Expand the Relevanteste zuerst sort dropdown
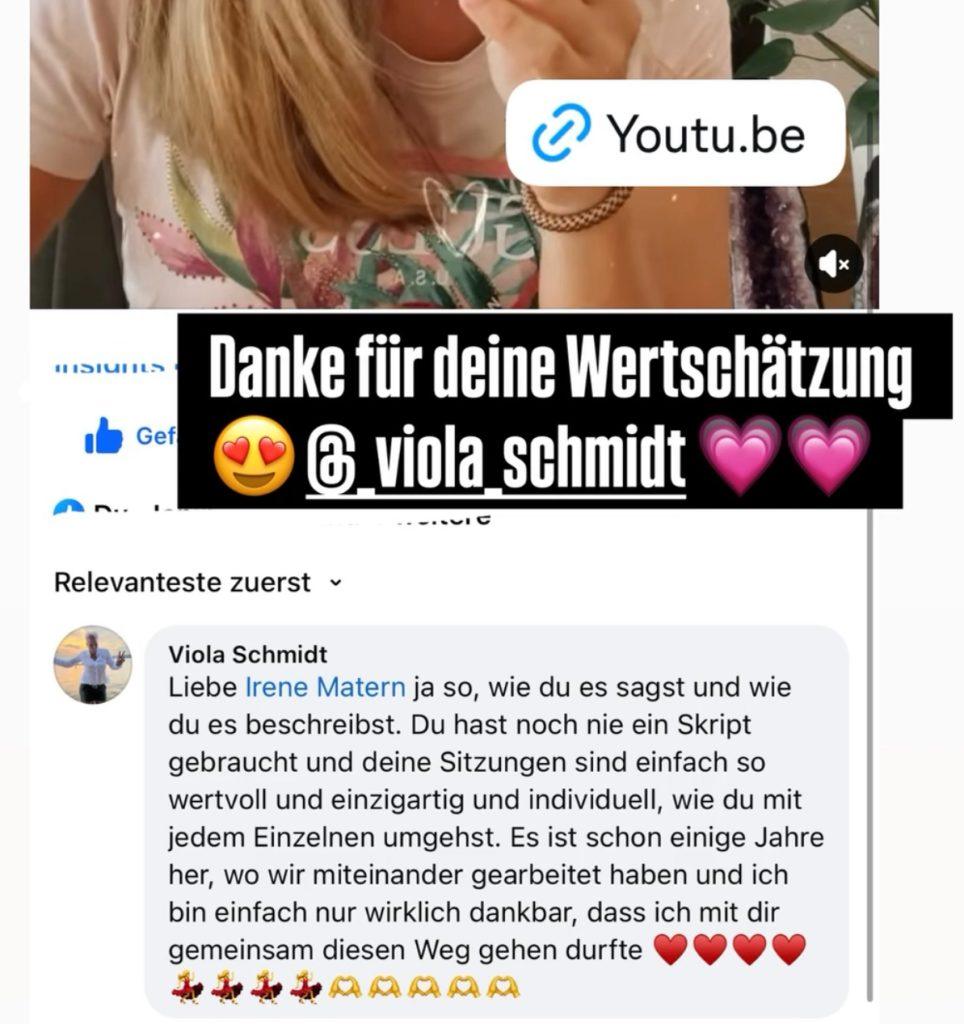The height and width of the screenshot is (1024, 964). pyautogui.click(x=198, y=583)
